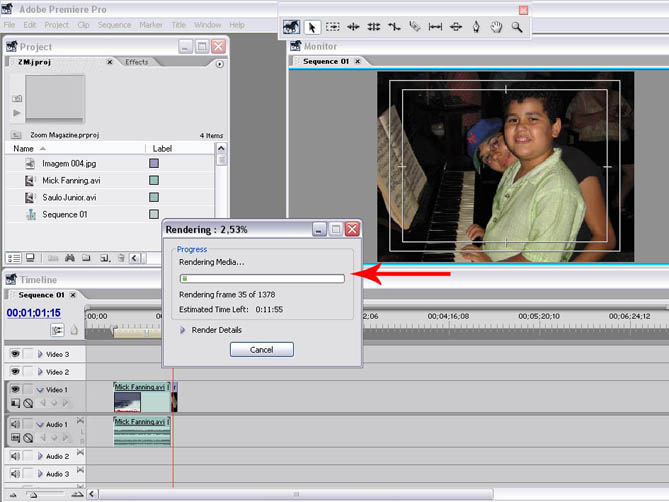
Task: Open the Sequence menu
Action: click(x=114, y=24)
